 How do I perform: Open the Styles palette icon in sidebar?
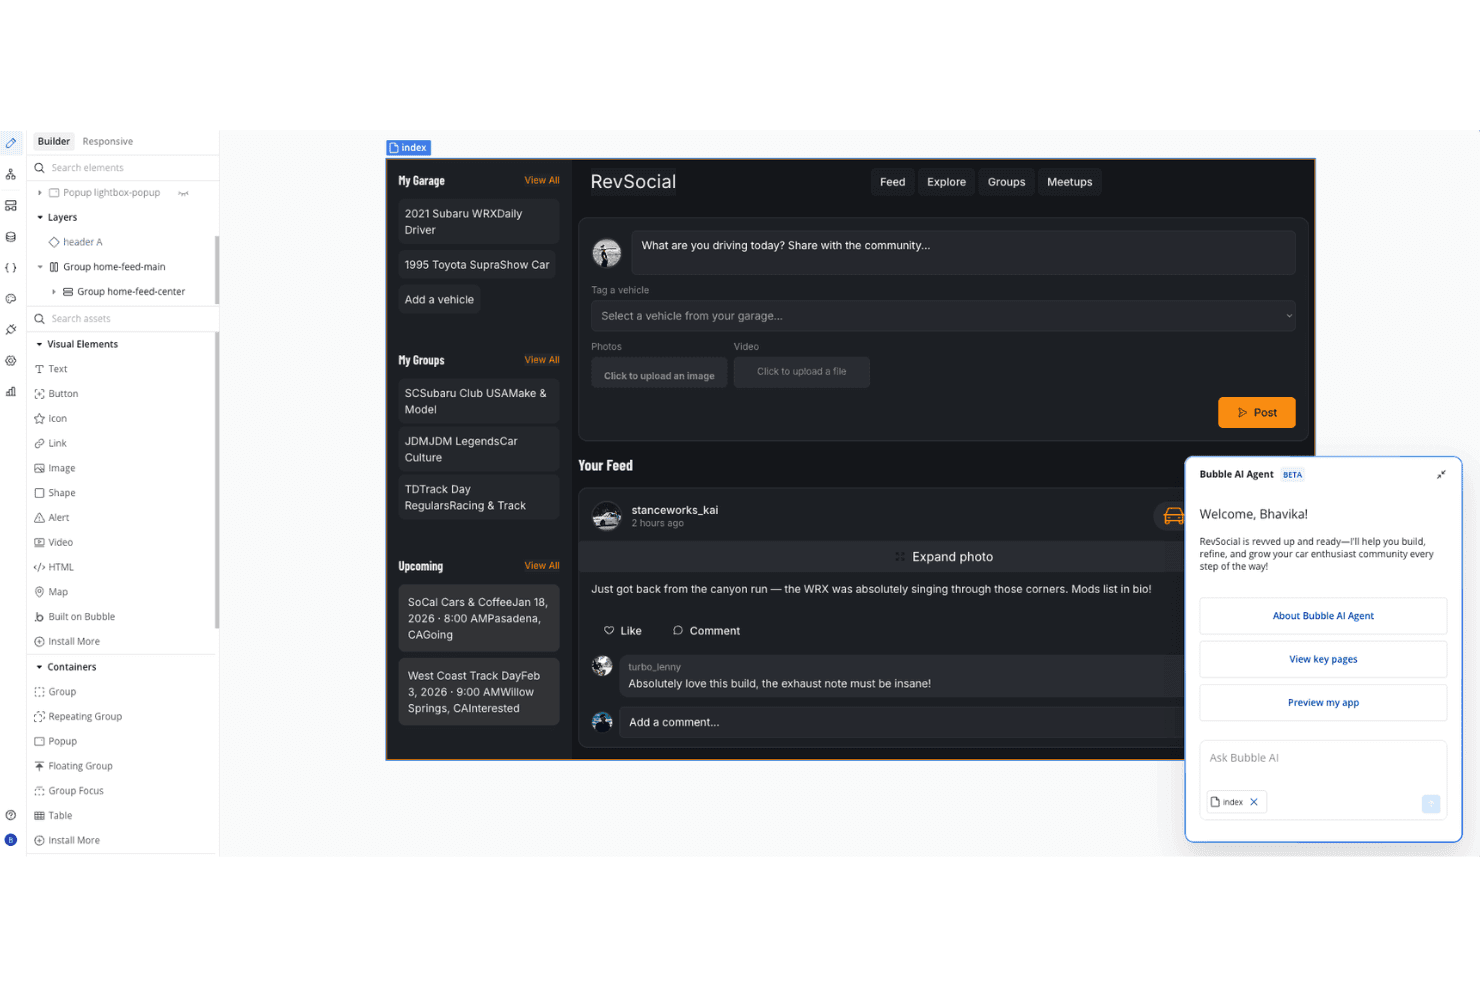pos(11,299)
